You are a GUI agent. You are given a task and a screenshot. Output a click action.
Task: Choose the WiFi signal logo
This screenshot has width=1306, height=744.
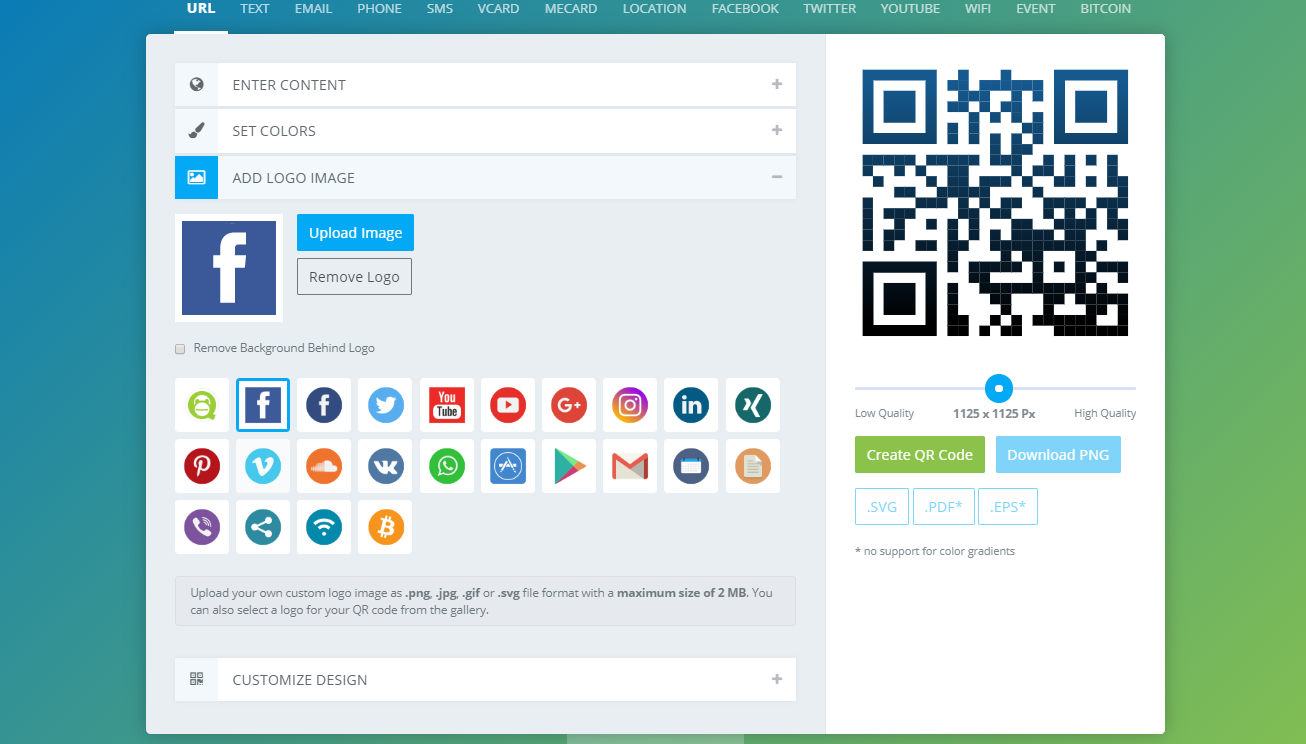[324, 527]
